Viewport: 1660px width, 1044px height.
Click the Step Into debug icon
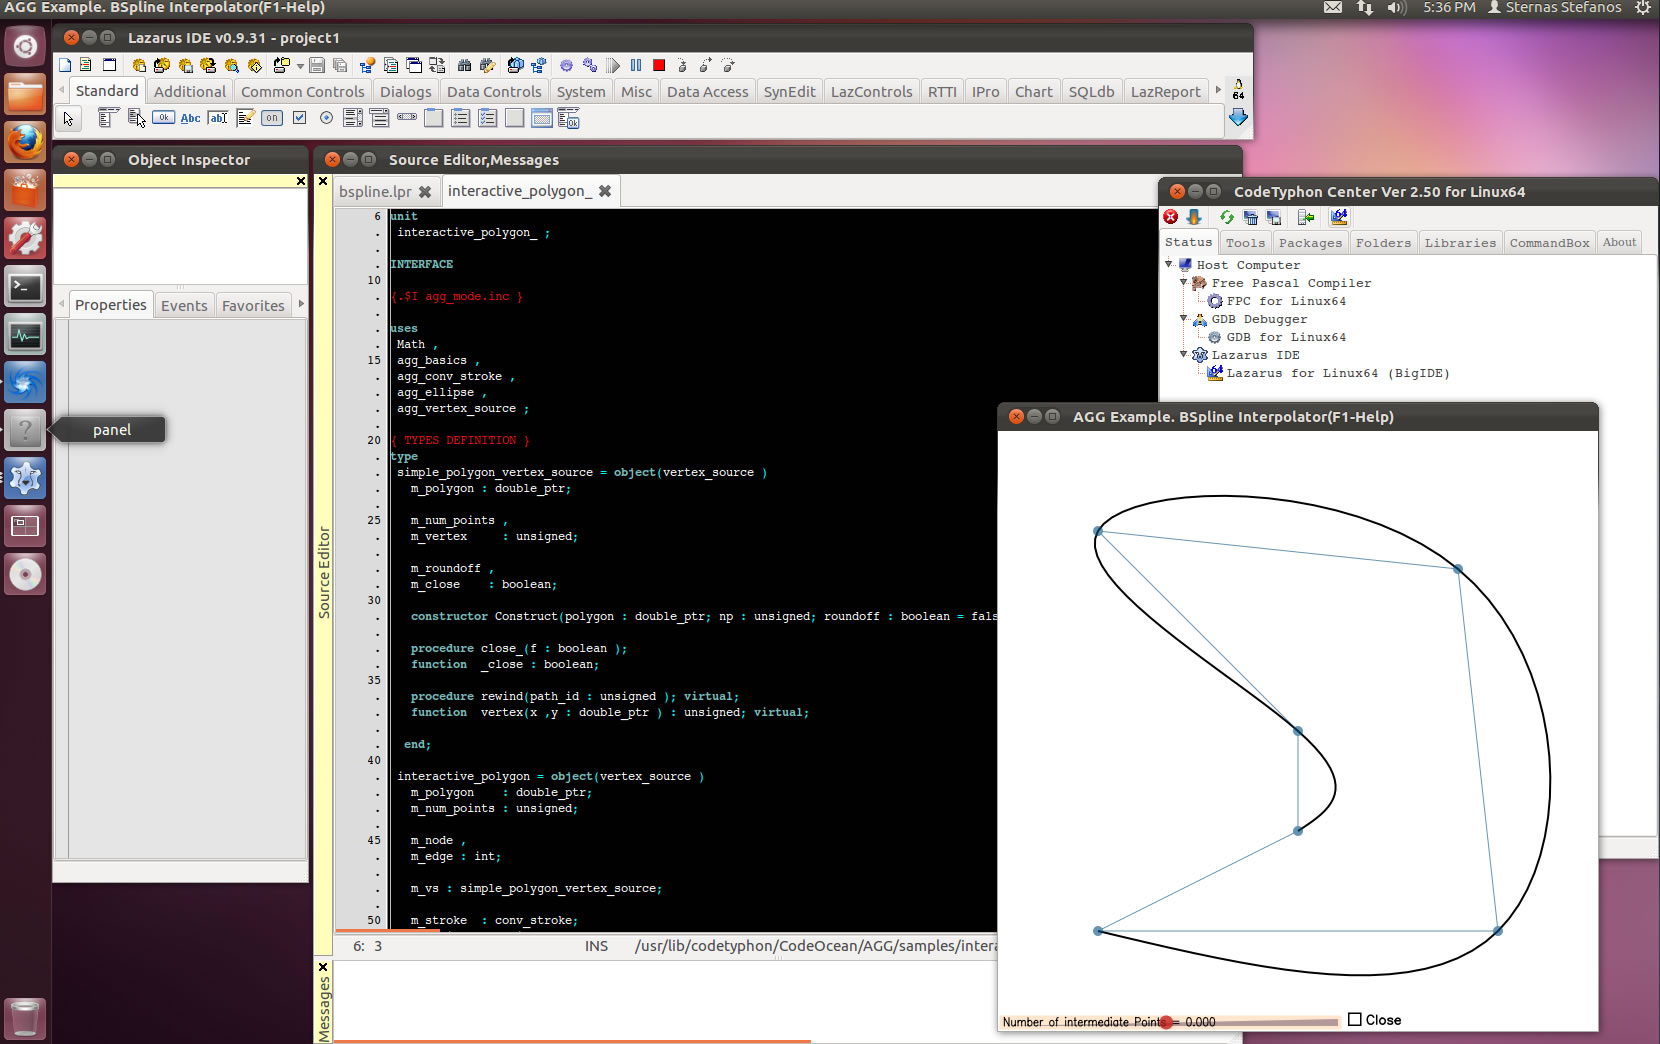(x=681, y=65)
